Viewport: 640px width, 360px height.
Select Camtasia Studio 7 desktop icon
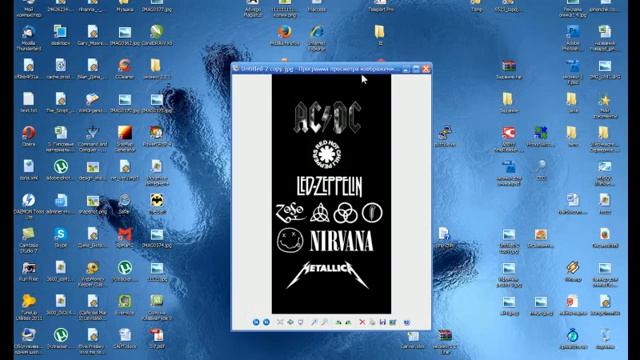point(29,240)
